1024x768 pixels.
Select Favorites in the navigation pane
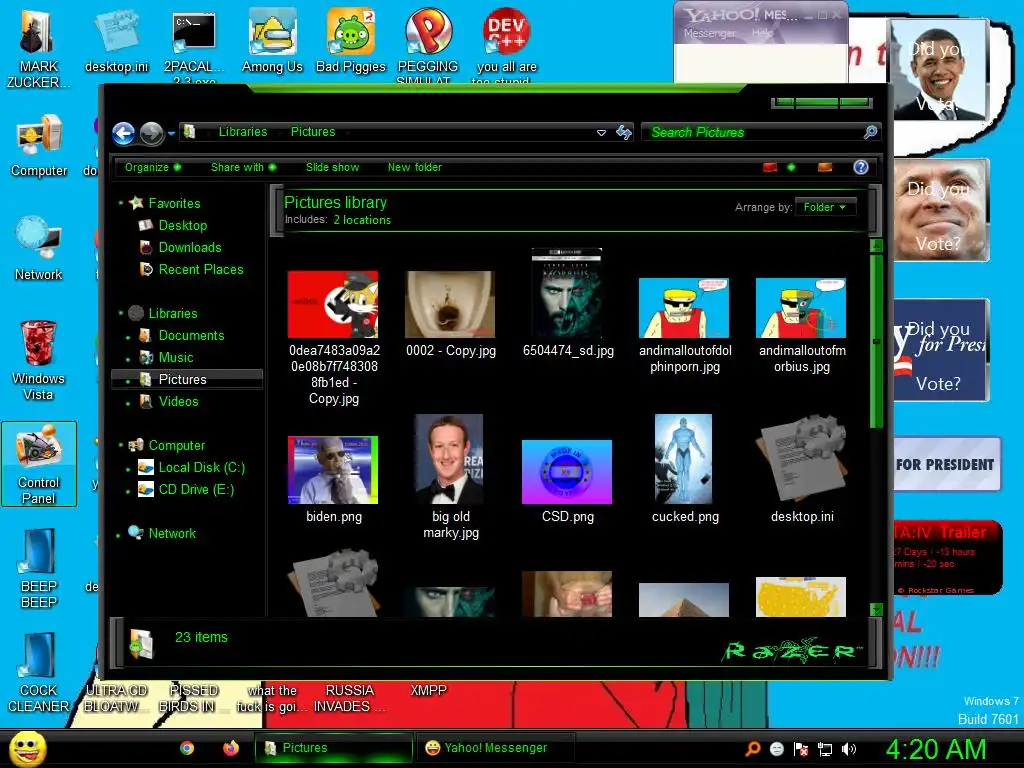(174, 203)
